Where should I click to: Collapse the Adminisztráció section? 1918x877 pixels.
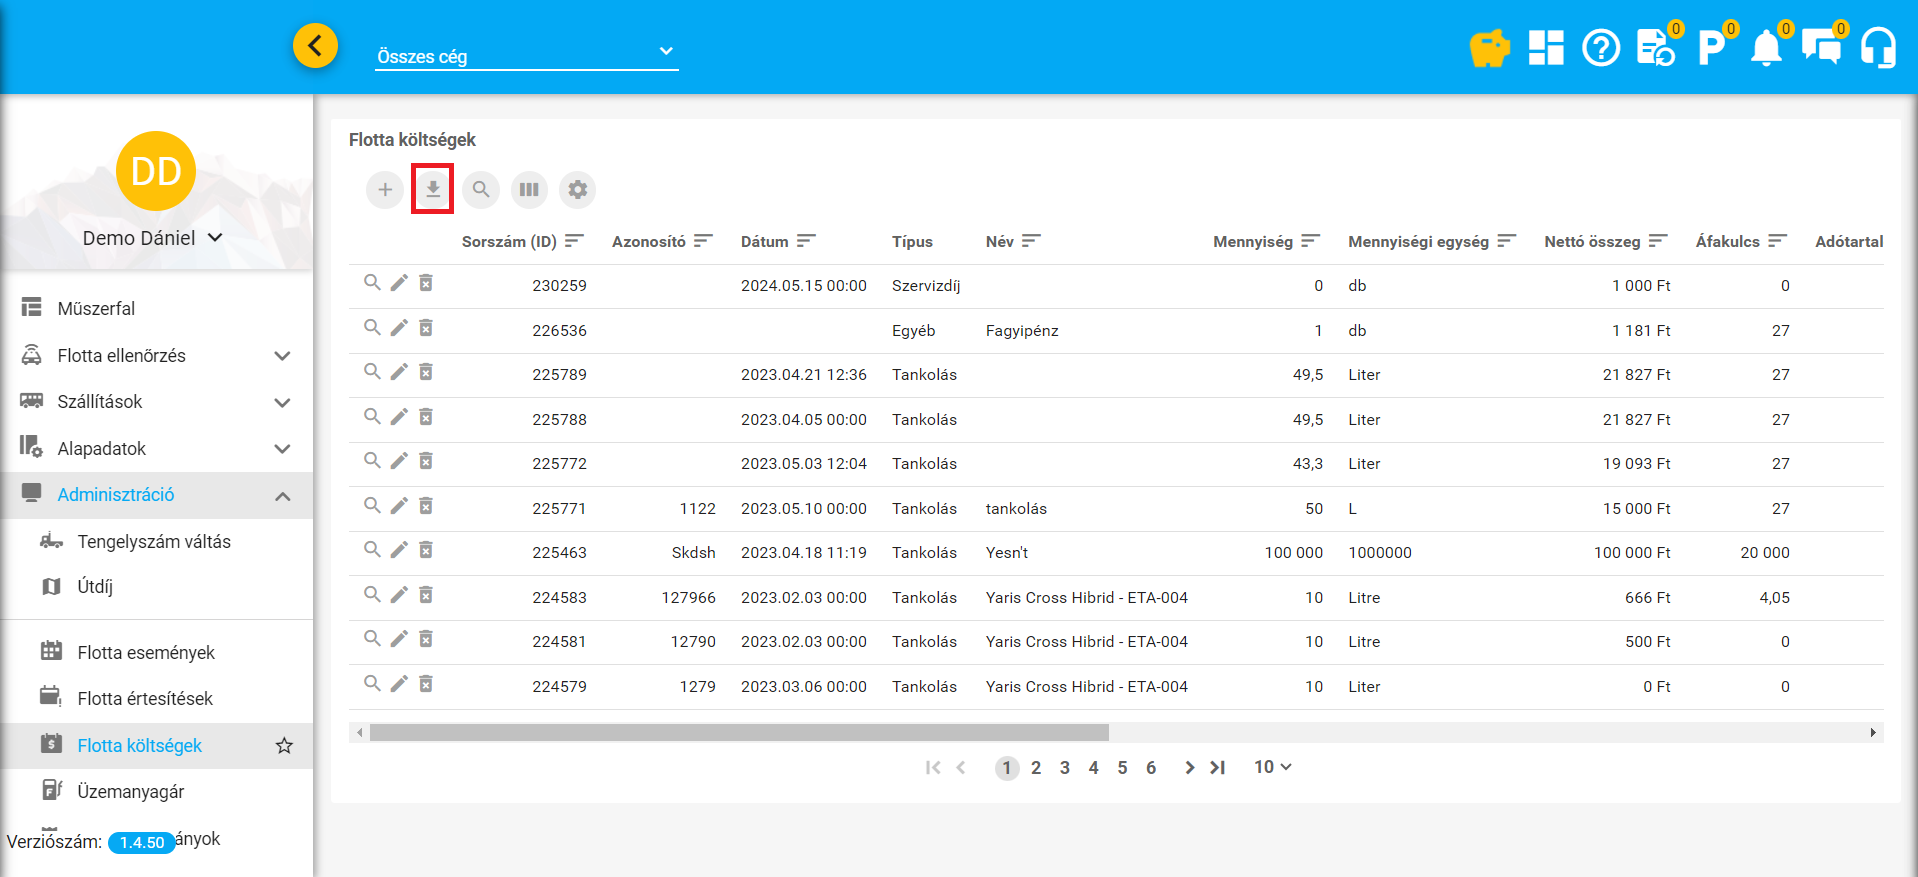click(x=283, y=496)
